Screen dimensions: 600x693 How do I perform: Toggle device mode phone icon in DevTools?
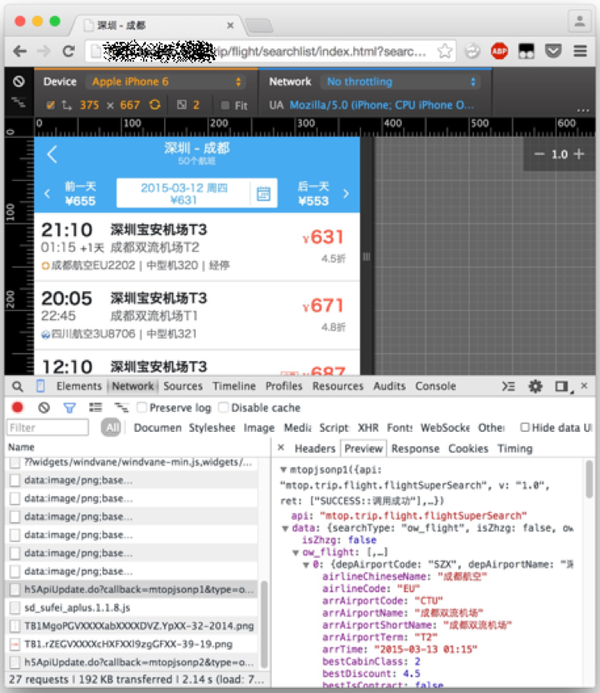pos(40,386)
